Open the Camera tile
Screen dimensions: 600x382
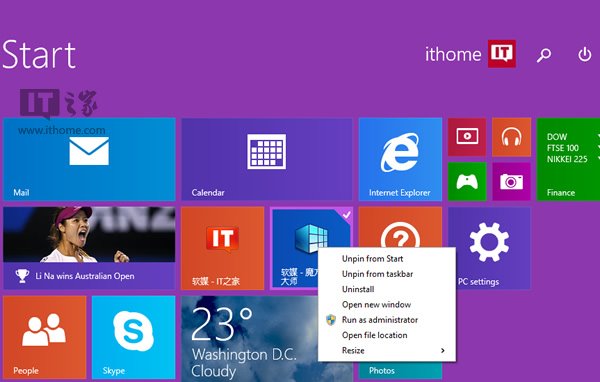[511, 181]
